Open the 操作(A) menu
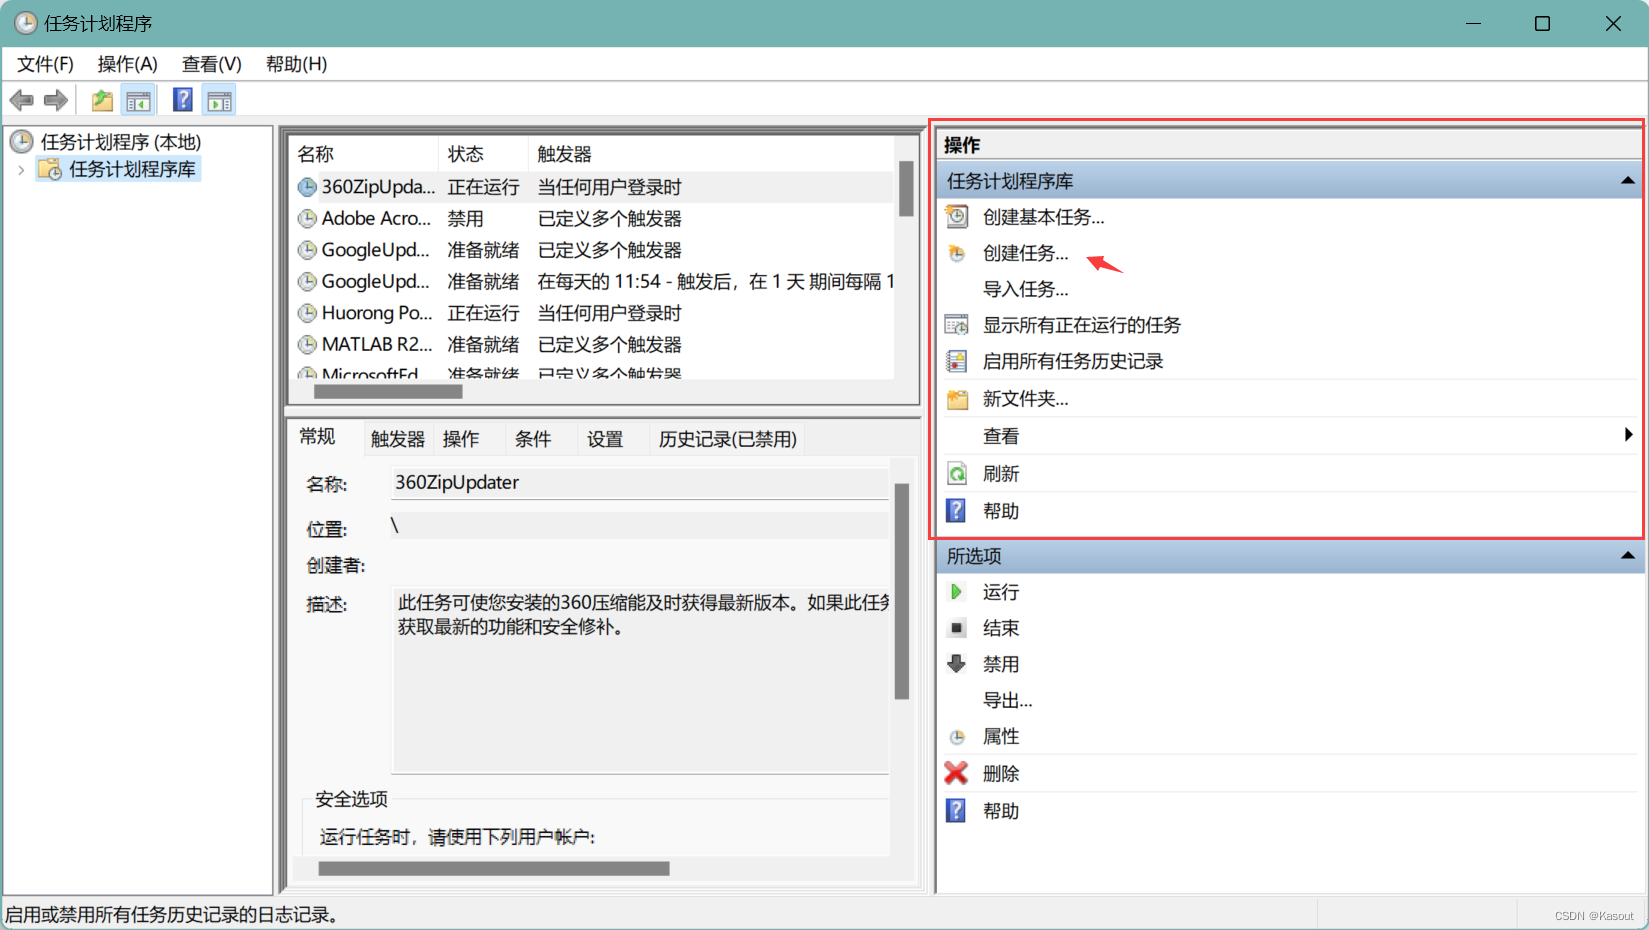 click(127, 64)
